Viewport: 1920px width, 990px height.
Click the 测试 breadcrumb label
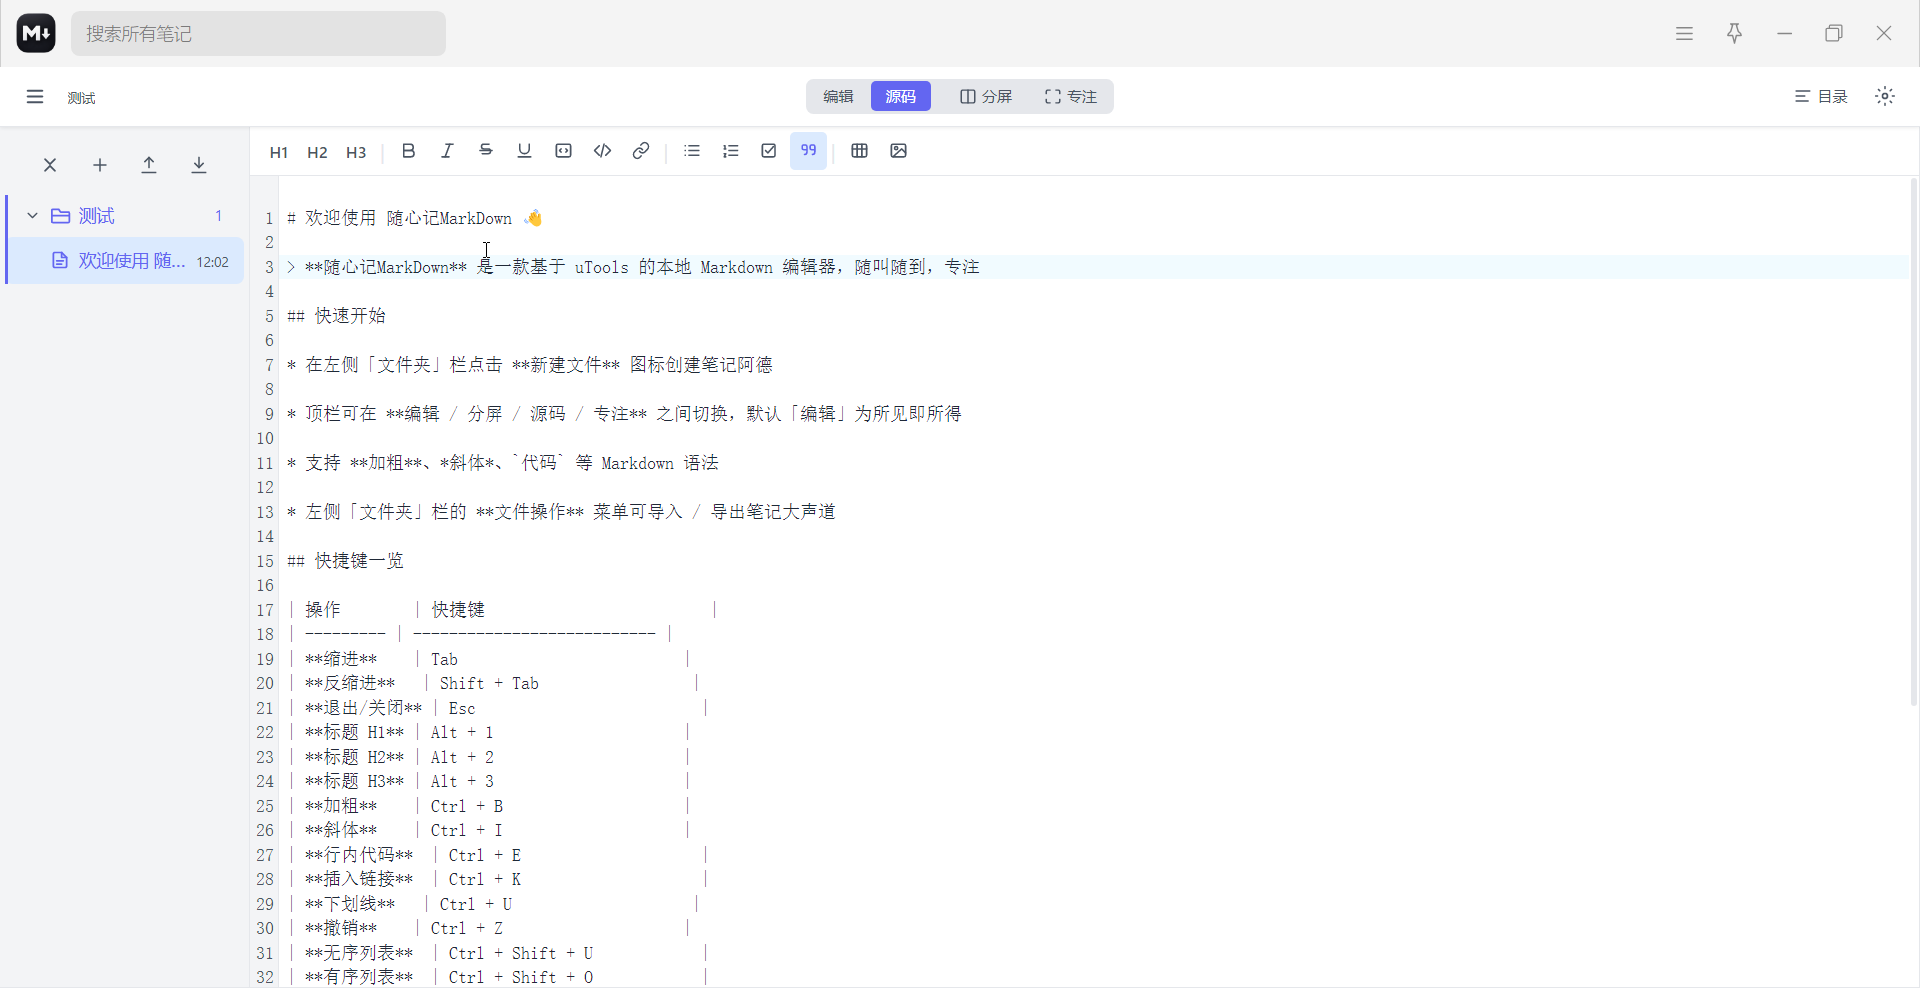click(x=81, y=98)
